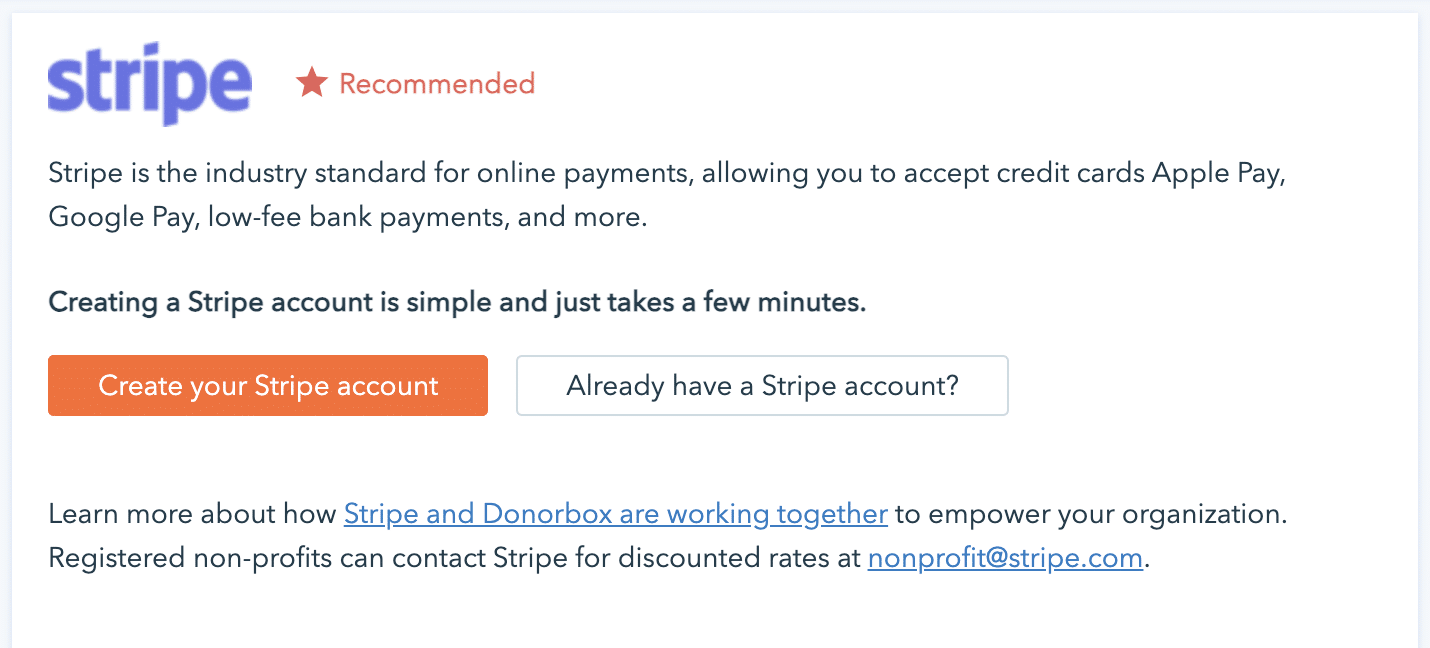Click the "Learn more about how" text

click(x=192, y=514)
